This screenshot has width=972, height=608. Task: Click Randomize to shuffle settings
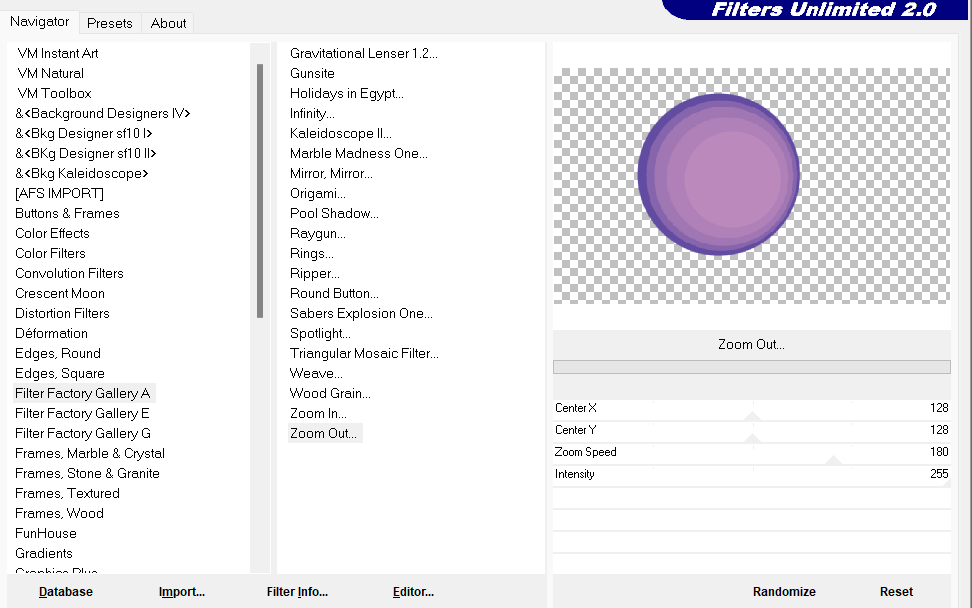[784, 592]
